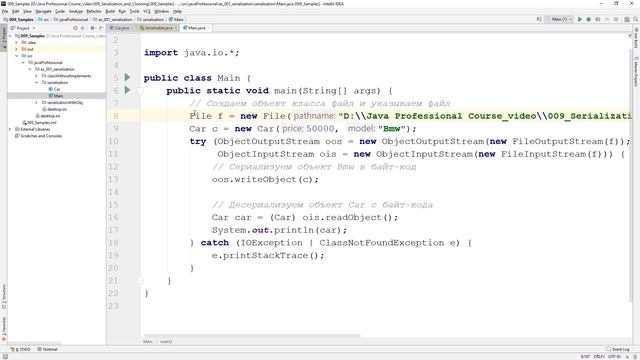This screenshot has width=640, height=360.
Task: Select the Car class in project tree
Action: tap(54, 89)
